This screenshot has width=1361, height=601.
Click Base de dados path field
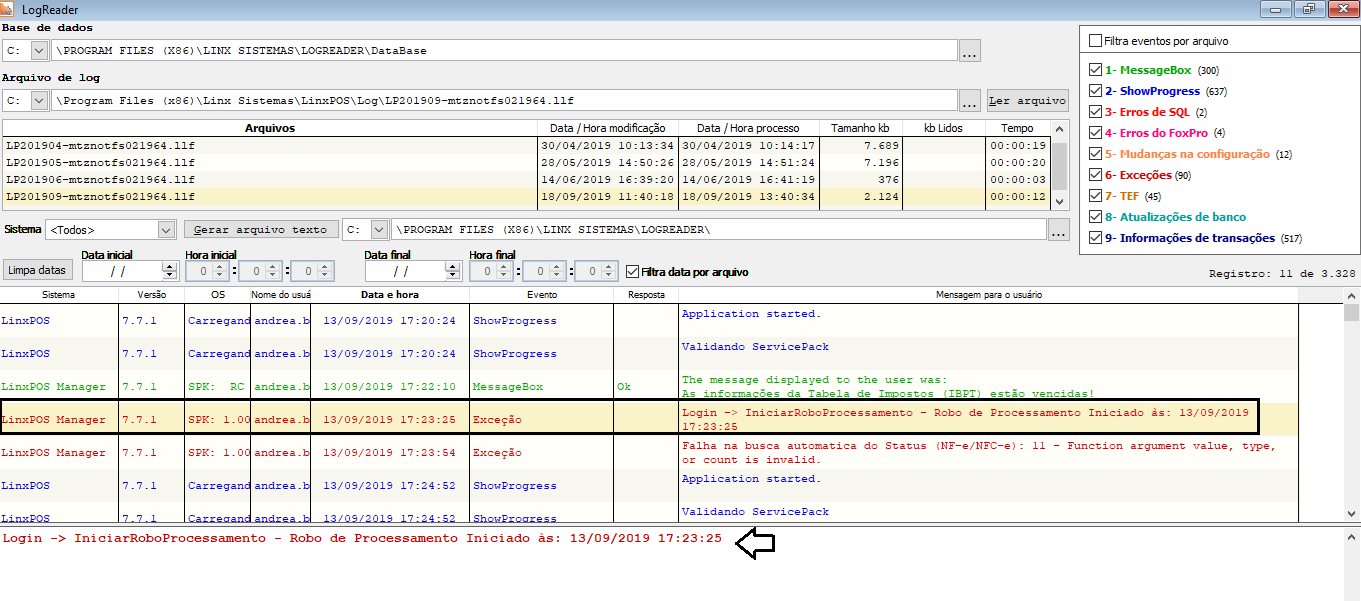click(505, 50)
